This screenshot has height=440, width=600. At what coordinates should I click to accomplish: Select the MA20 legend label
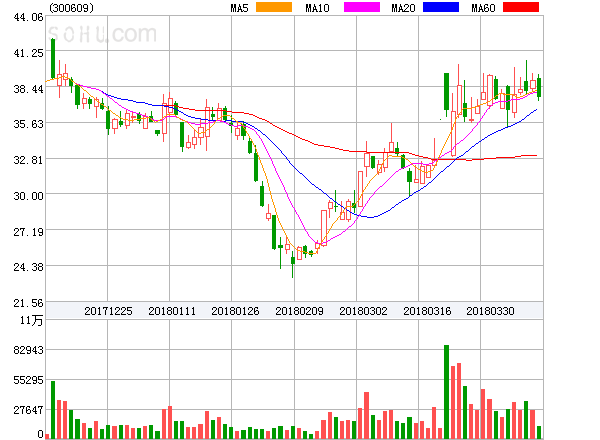click(403, 8)
